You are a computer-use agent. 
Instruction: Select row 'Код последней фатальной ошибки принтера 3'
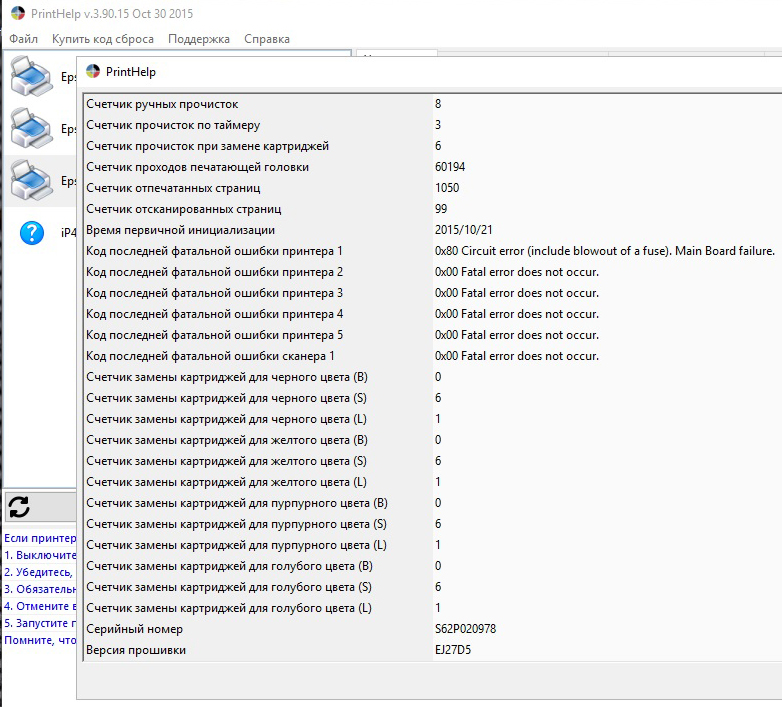[432, 293]
